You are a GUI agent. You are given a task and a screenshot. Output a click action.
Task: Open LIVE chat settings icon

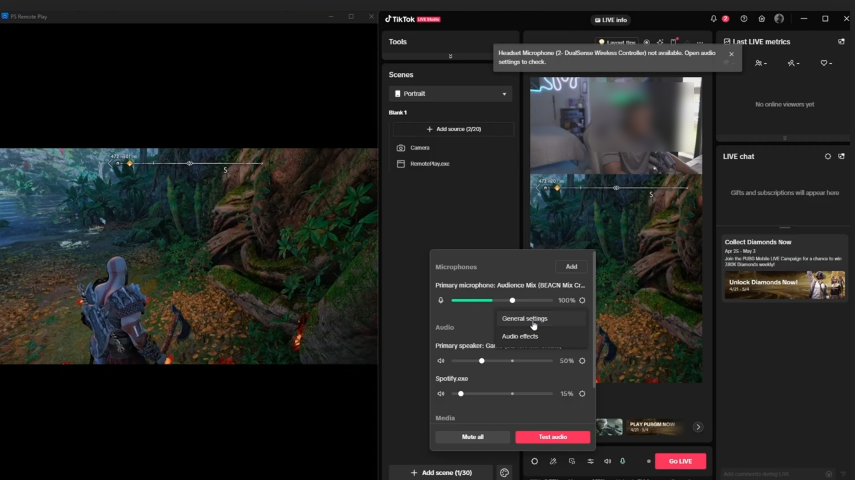[x=828, y=157]
